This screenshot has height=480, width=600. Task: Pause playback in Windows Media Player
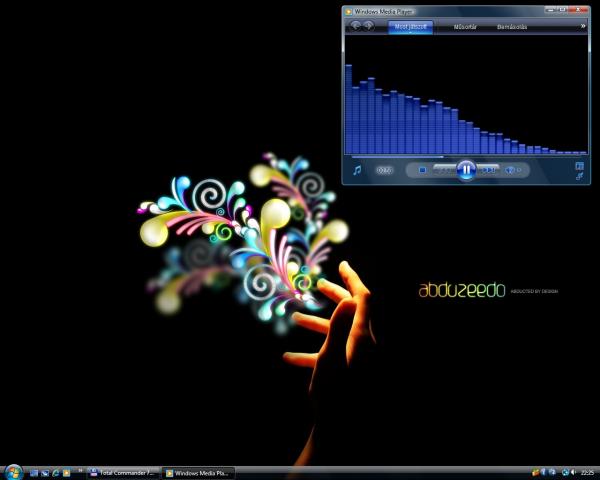pos(466,170)
